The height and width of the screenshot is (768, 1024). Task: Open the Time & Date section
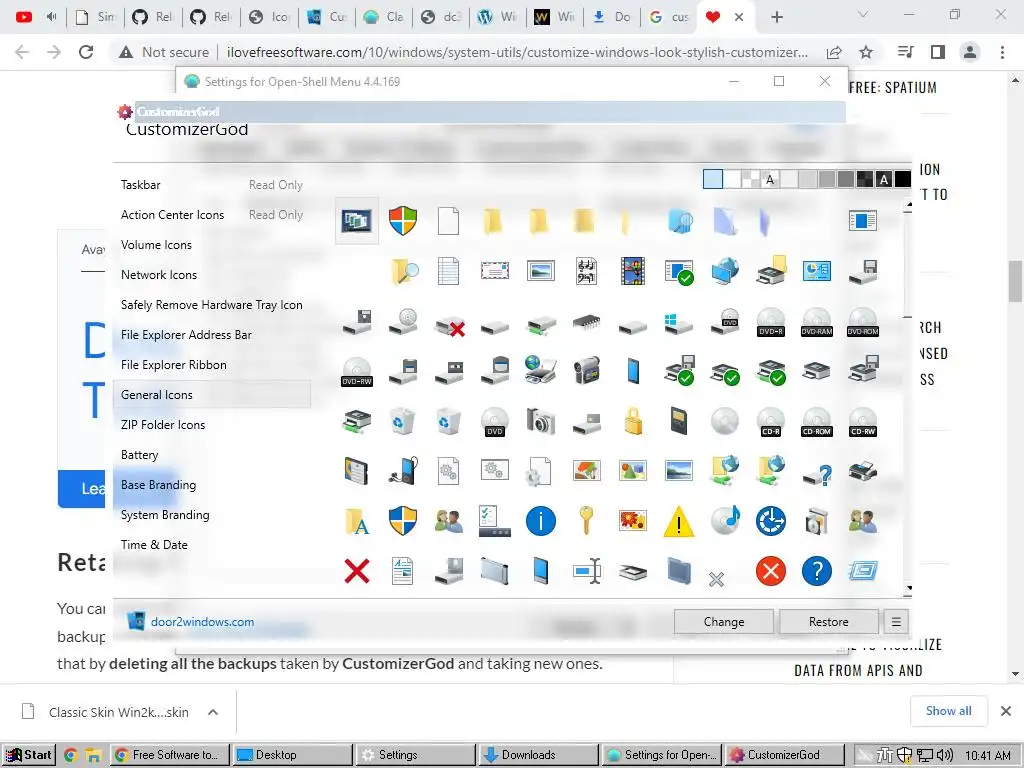click(x=212, y=545)
